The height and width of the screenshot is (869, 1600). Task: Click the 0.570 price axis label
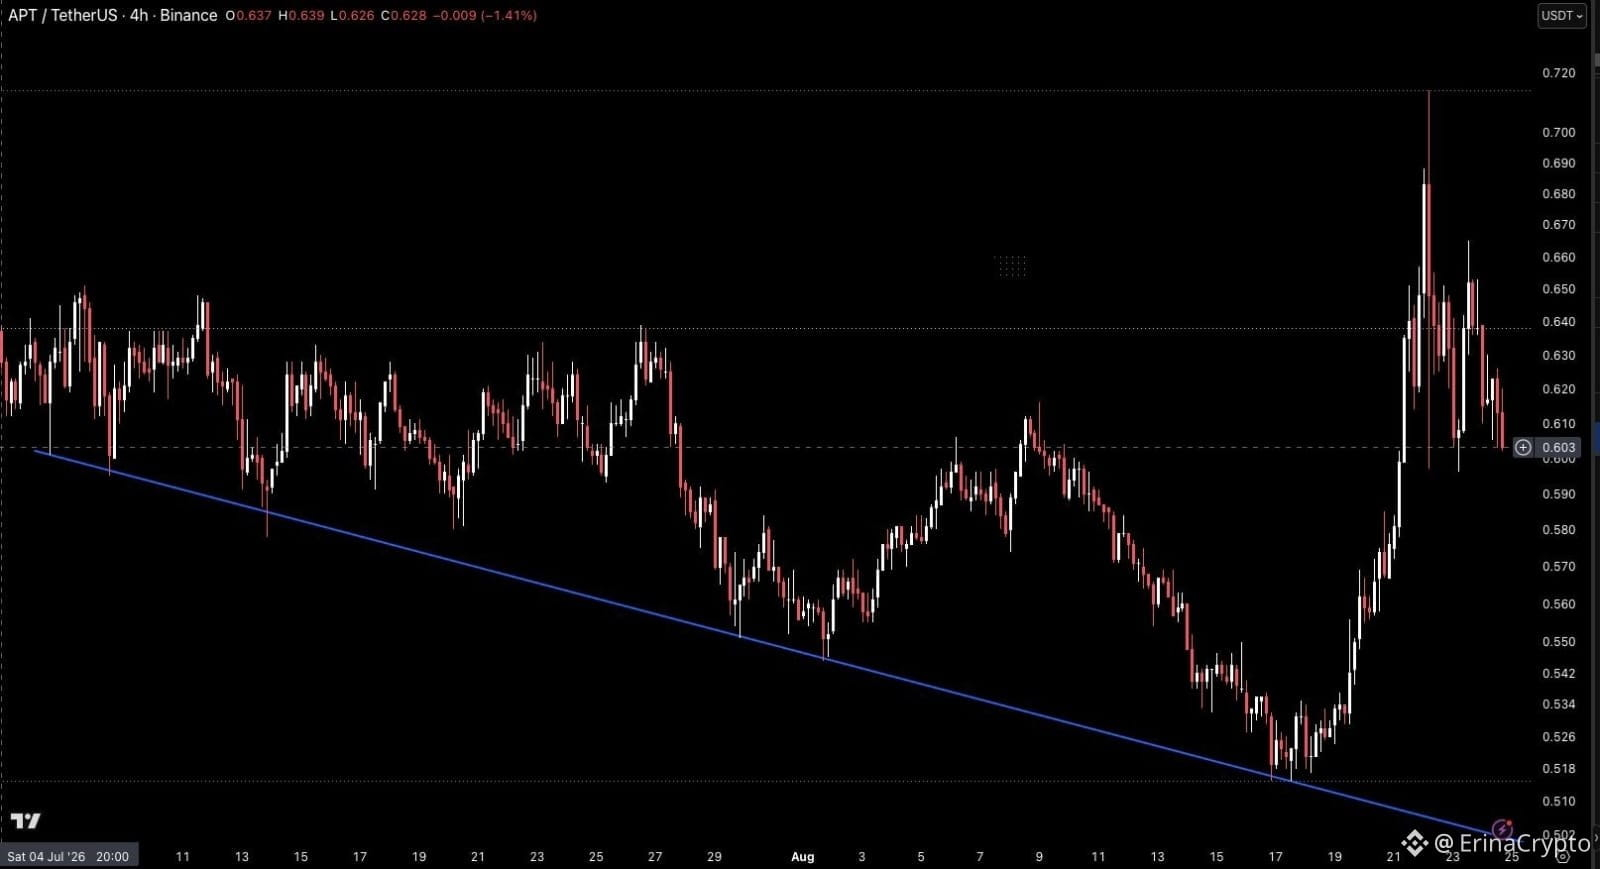1559,566
